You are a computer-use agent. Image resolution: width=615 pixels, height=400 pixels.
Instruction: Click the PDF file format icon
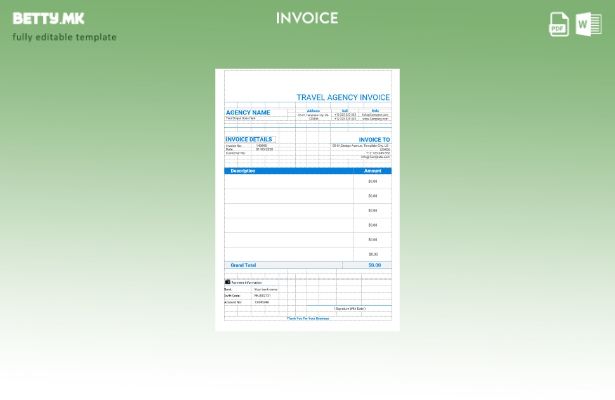559,25
